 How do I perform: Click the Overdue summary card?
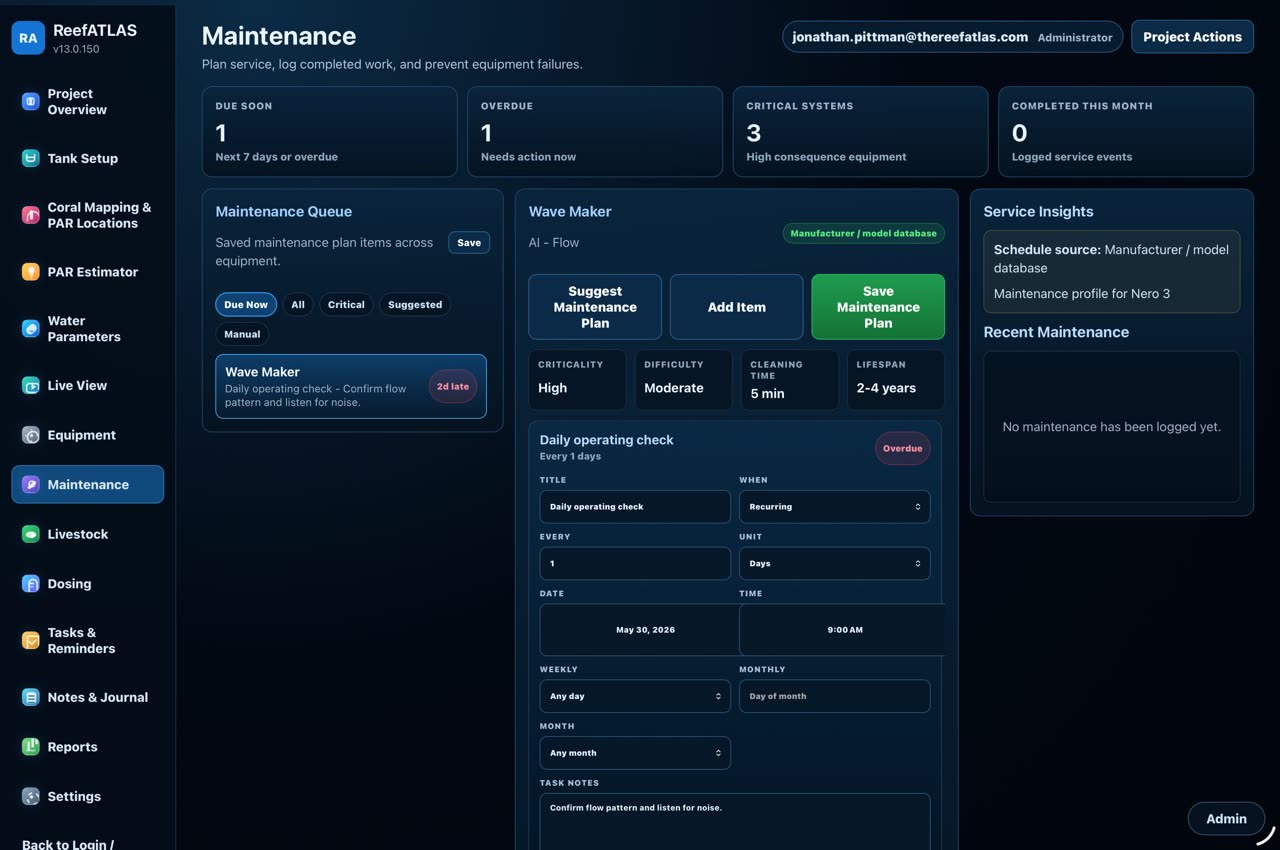click(595, 132)
